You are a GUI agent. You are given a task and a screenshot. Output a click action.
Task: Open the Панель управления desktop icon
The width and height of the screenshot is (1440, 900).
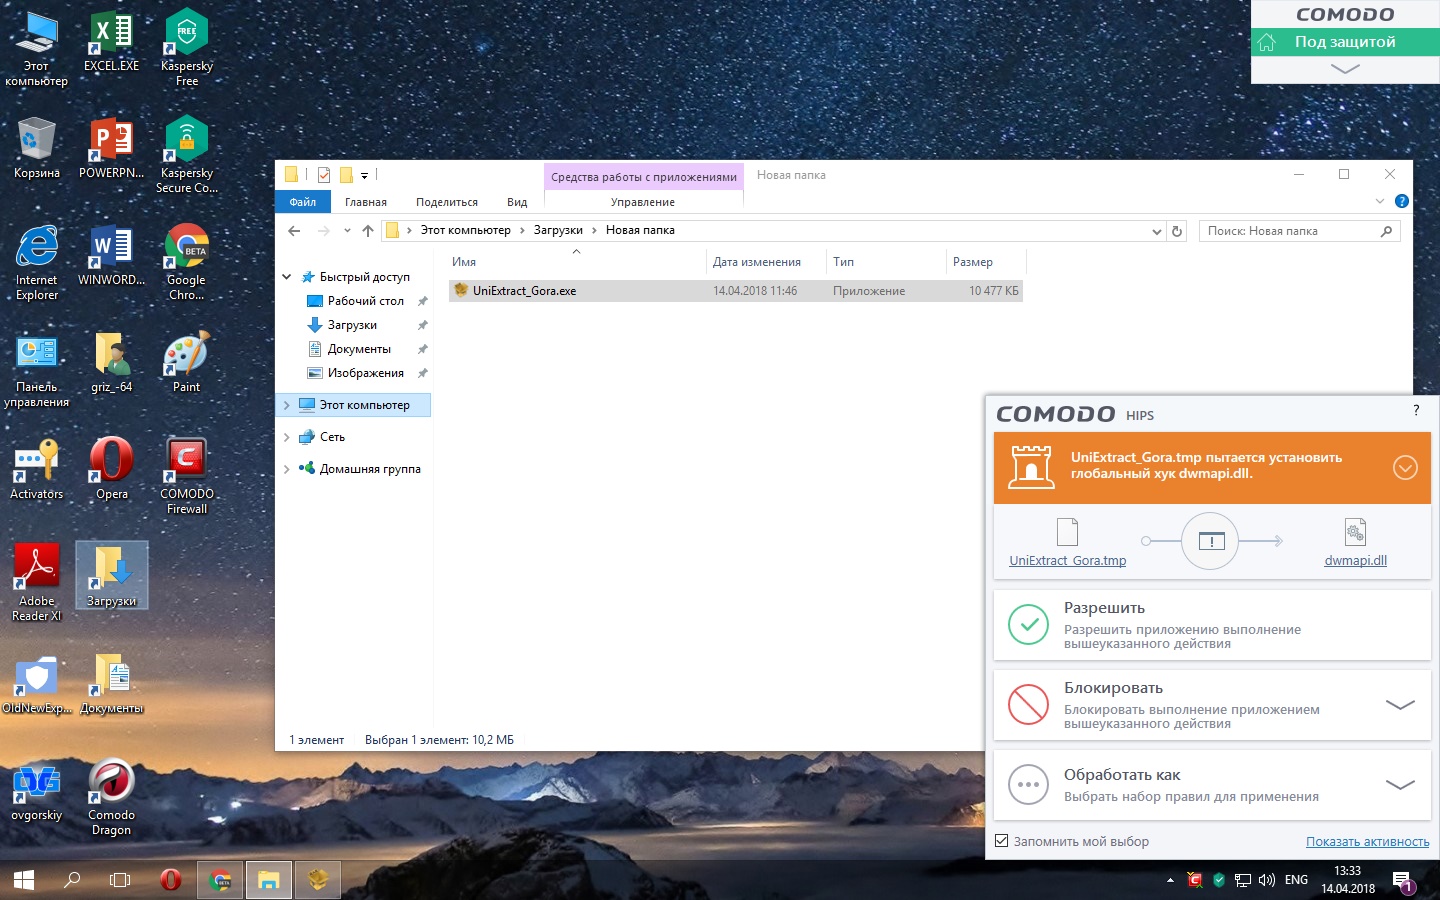tap(37, 369)
